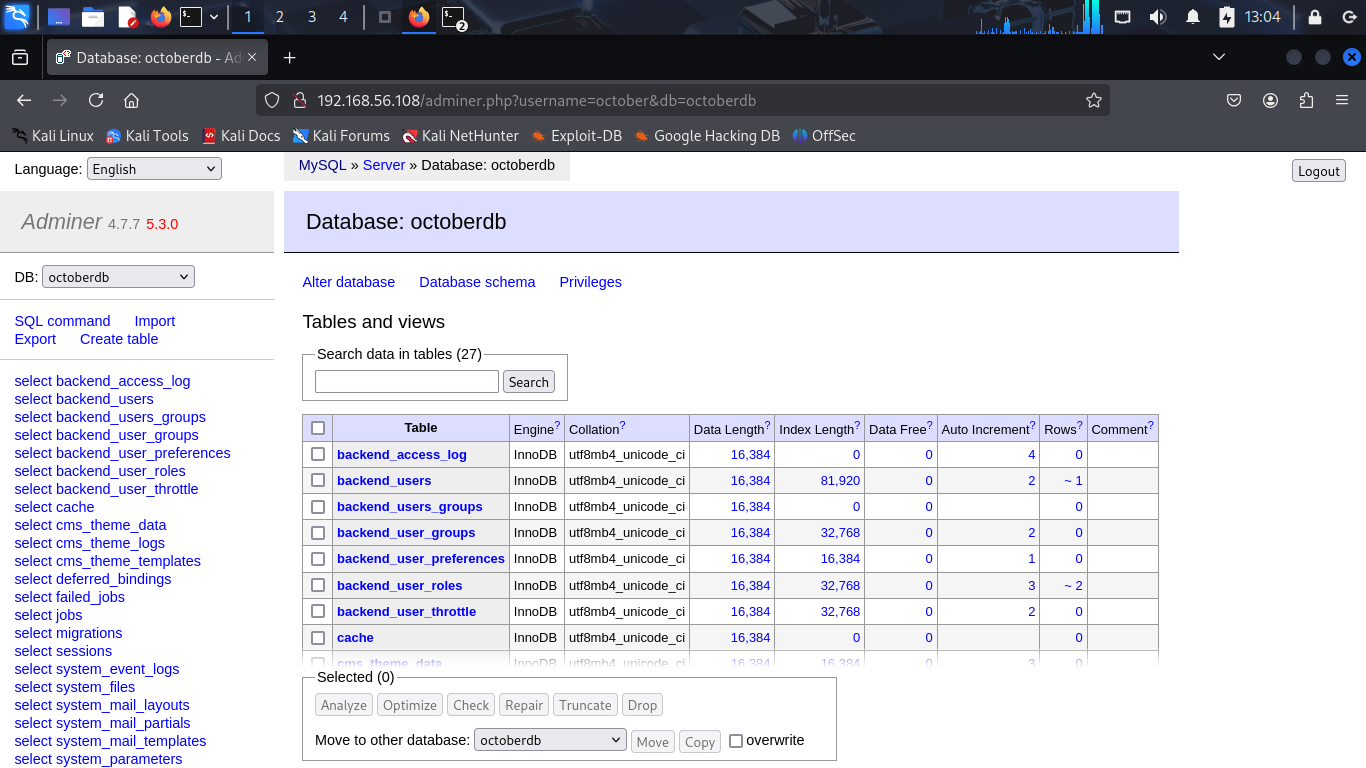1366x768 pixels.
Task: Open Move to other database dropdown
Action: coord(550,740)
